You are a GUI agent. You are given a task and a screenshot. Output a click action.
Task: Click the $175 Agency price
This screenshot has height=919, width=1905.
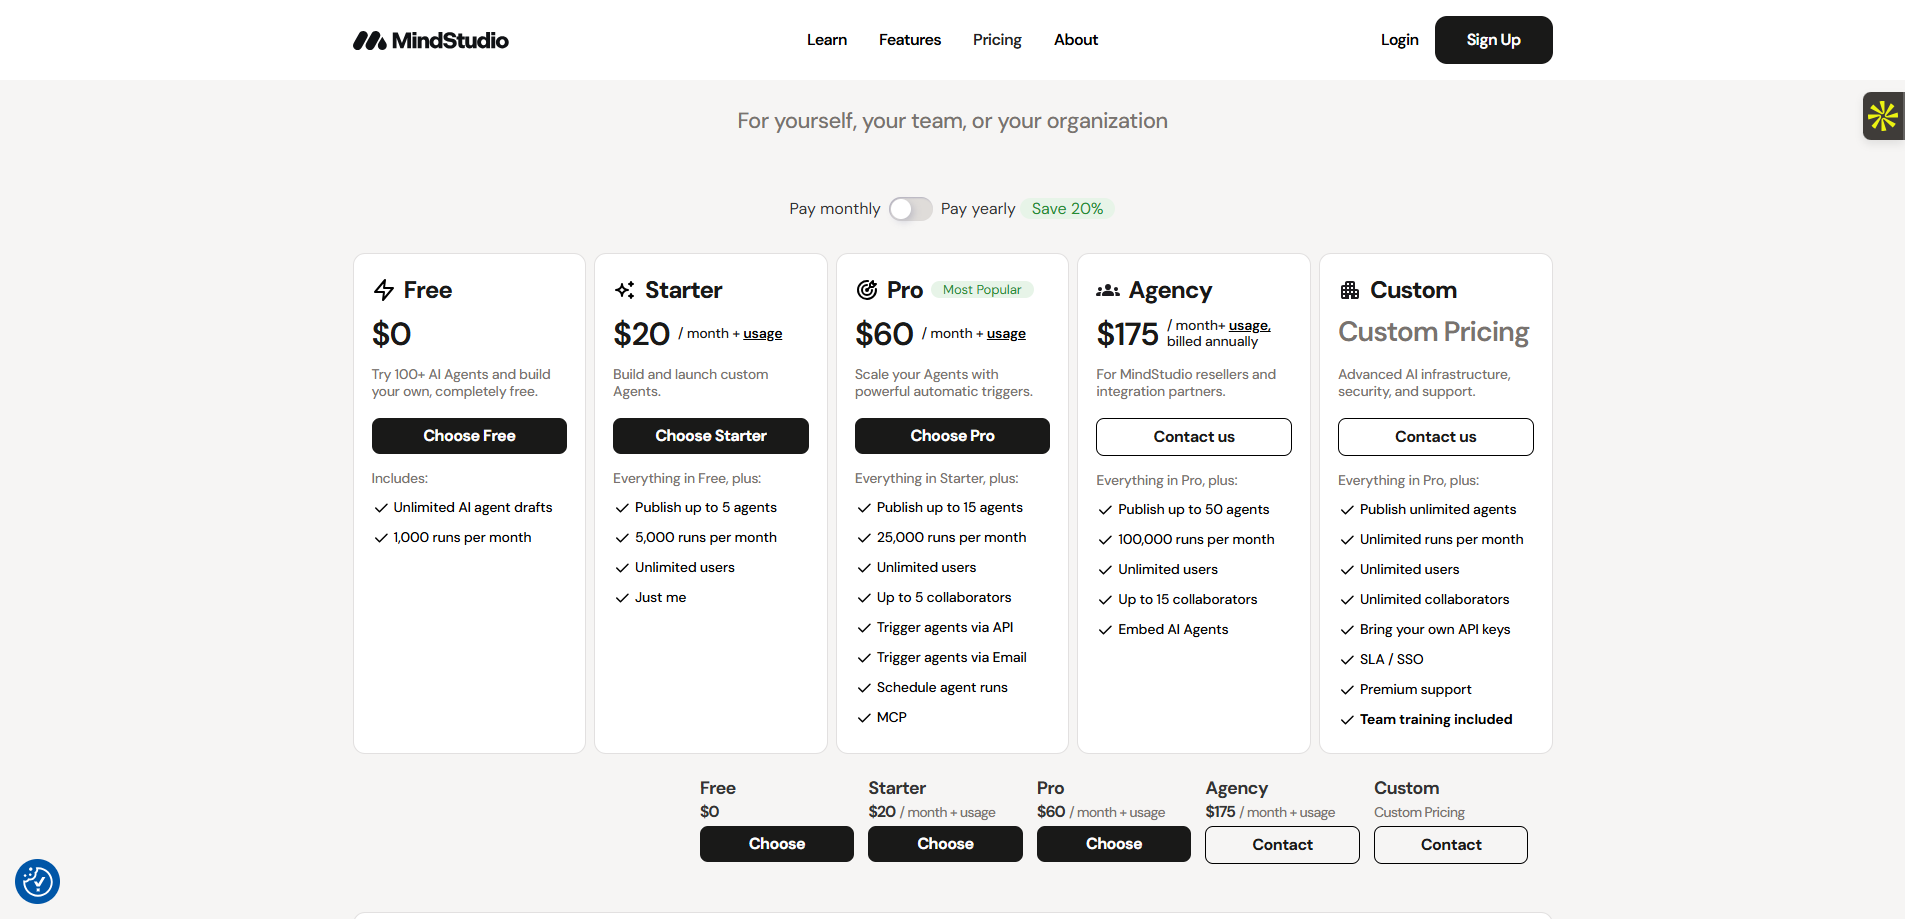pyautogui.click(x=1127, y=334)
